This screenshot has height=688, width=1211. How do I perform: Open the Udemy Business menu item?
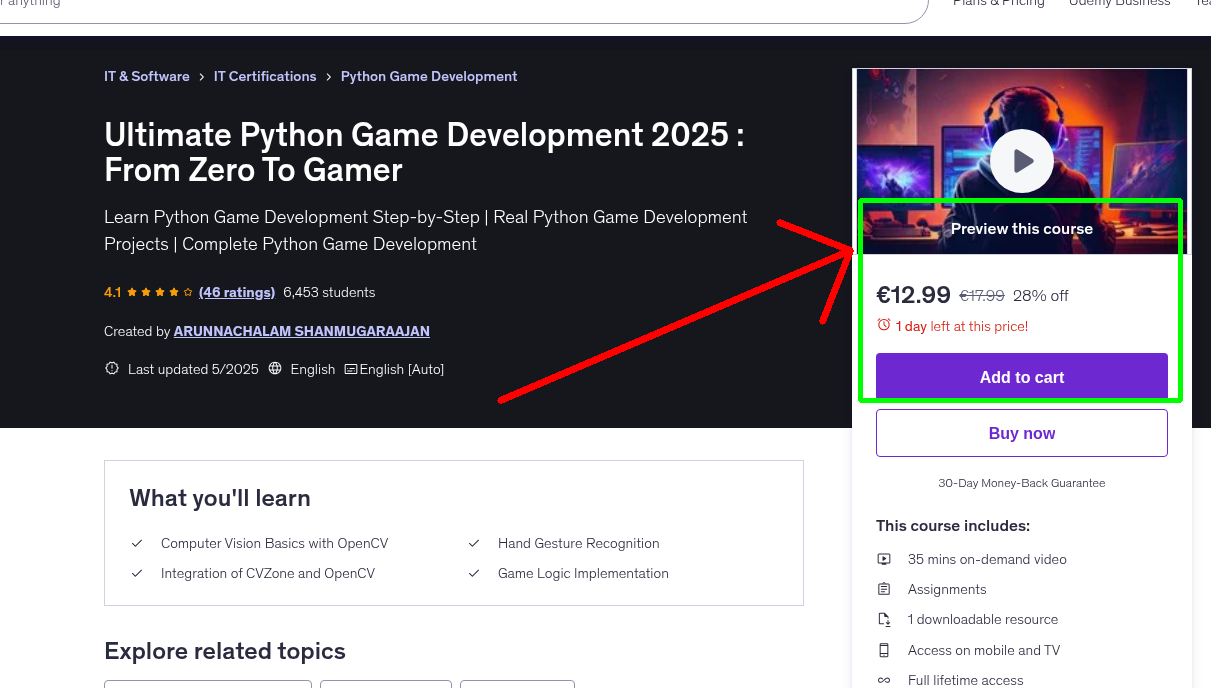pyautogui.click(x=1119, y=4)
